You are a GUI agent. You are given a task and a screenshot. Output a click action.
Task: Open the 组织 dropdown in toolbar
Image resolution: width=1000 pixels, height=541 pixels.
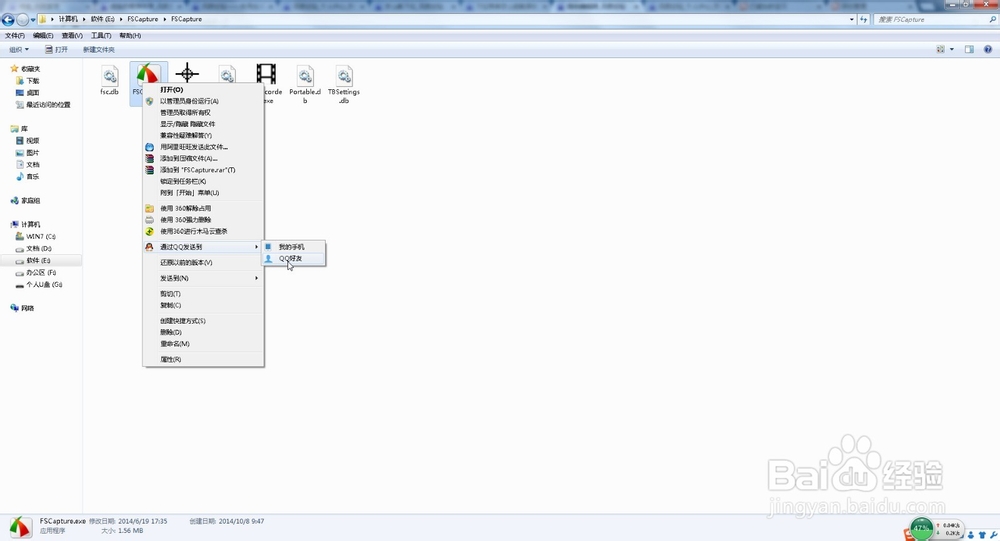[x=19, y=49]
